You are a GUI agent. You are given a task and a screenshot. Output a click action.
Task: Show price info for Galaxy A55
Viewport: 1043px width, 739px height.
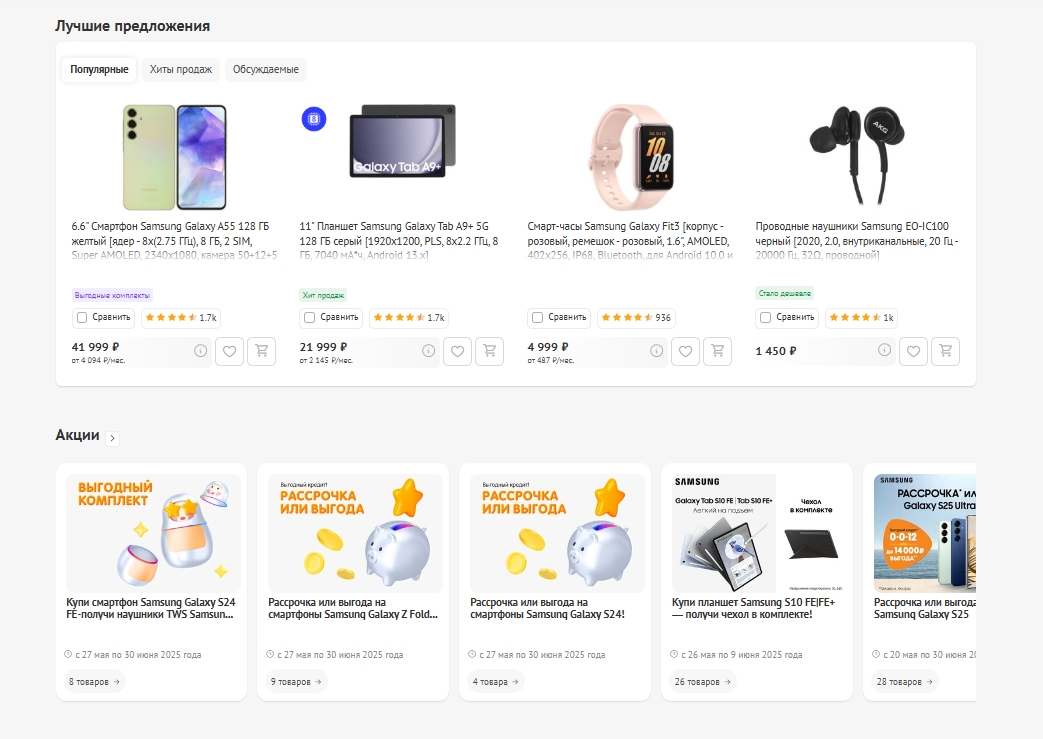tap(200, 351)
